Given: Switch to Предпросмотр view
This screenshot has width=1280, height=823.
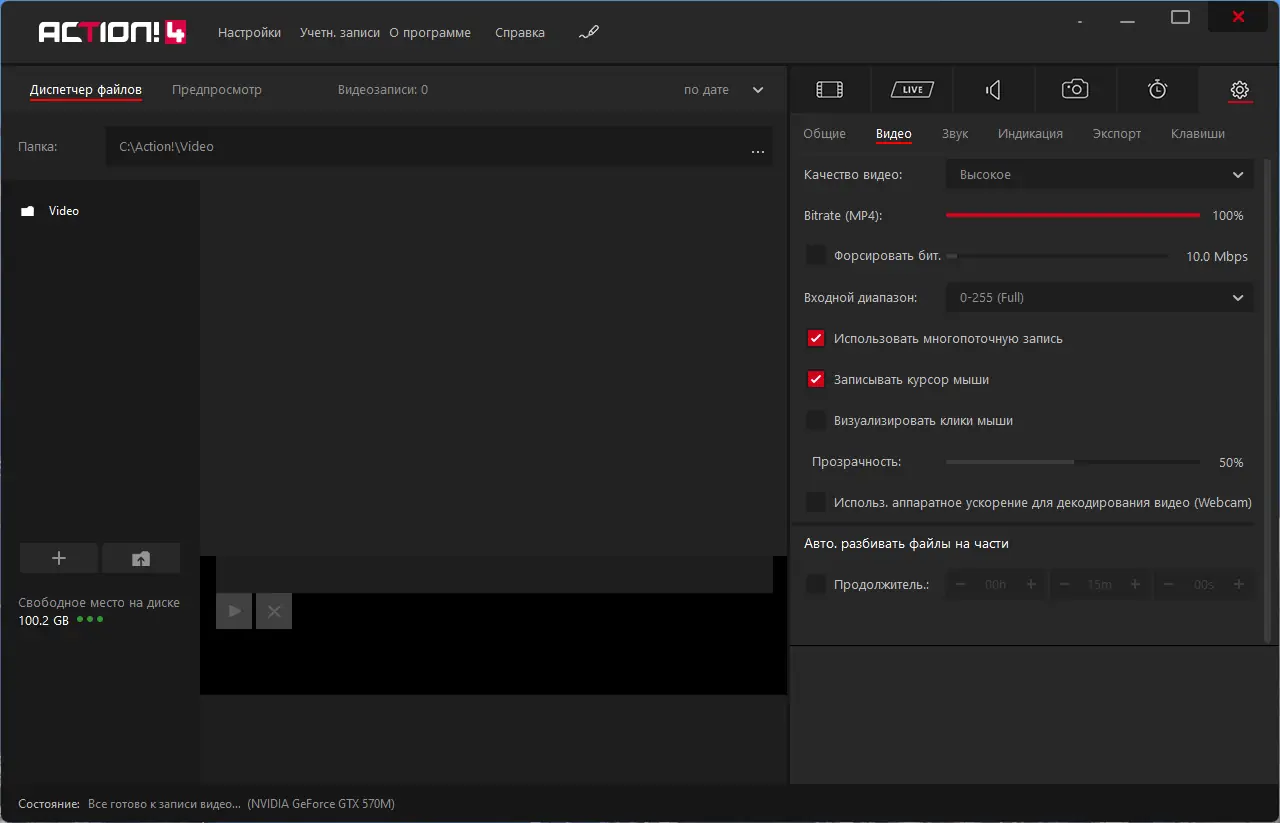Looking at the screenshot, I should pos(217,90).
